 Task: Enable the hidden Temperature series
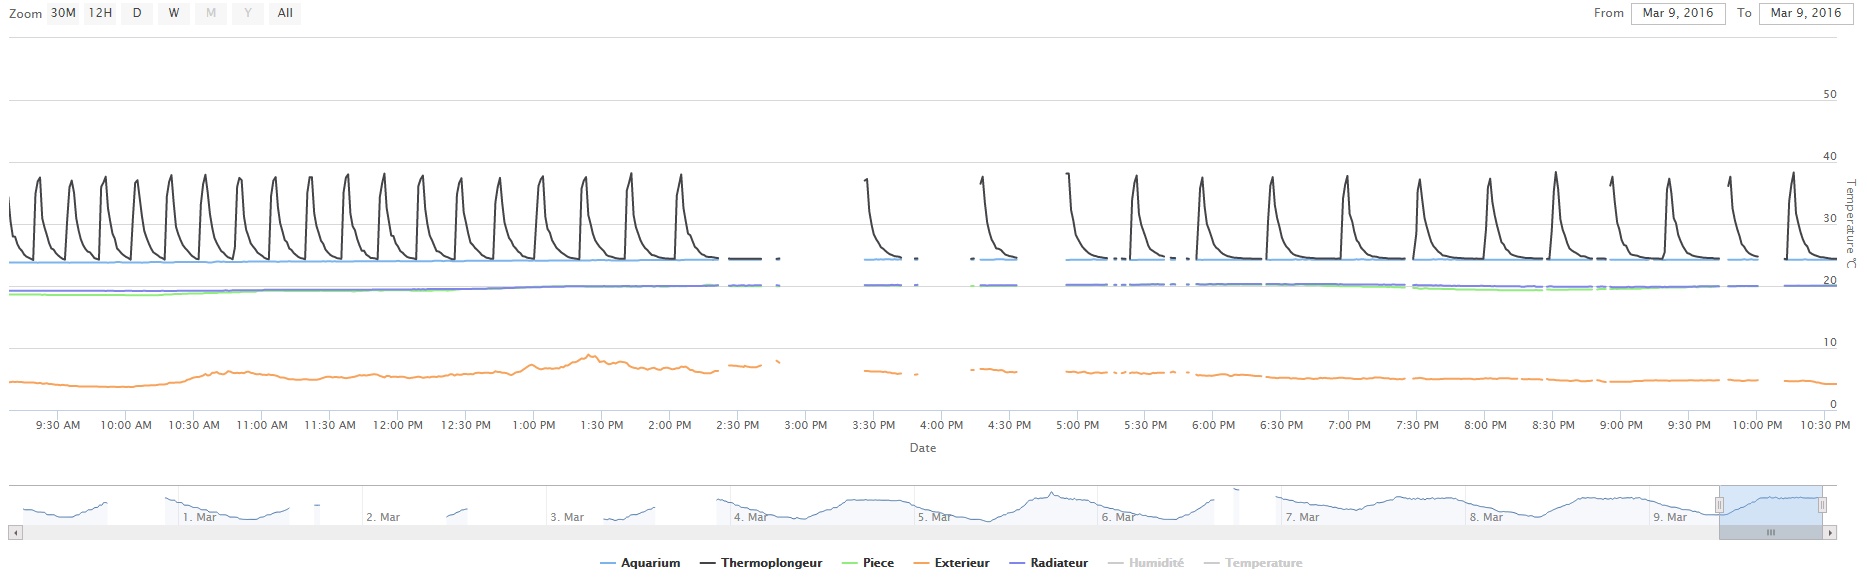click(1253, 563)
